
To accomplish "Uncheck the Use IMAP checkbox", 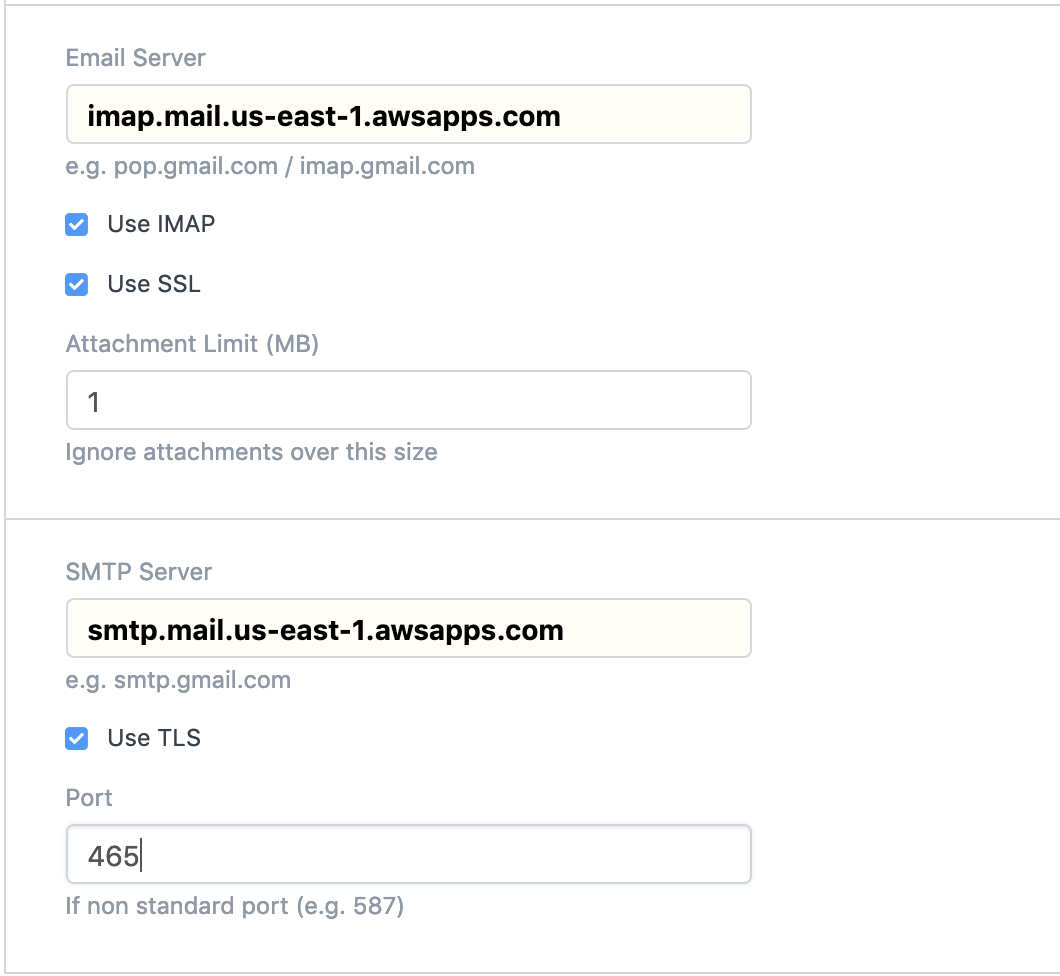I will 77,225.
